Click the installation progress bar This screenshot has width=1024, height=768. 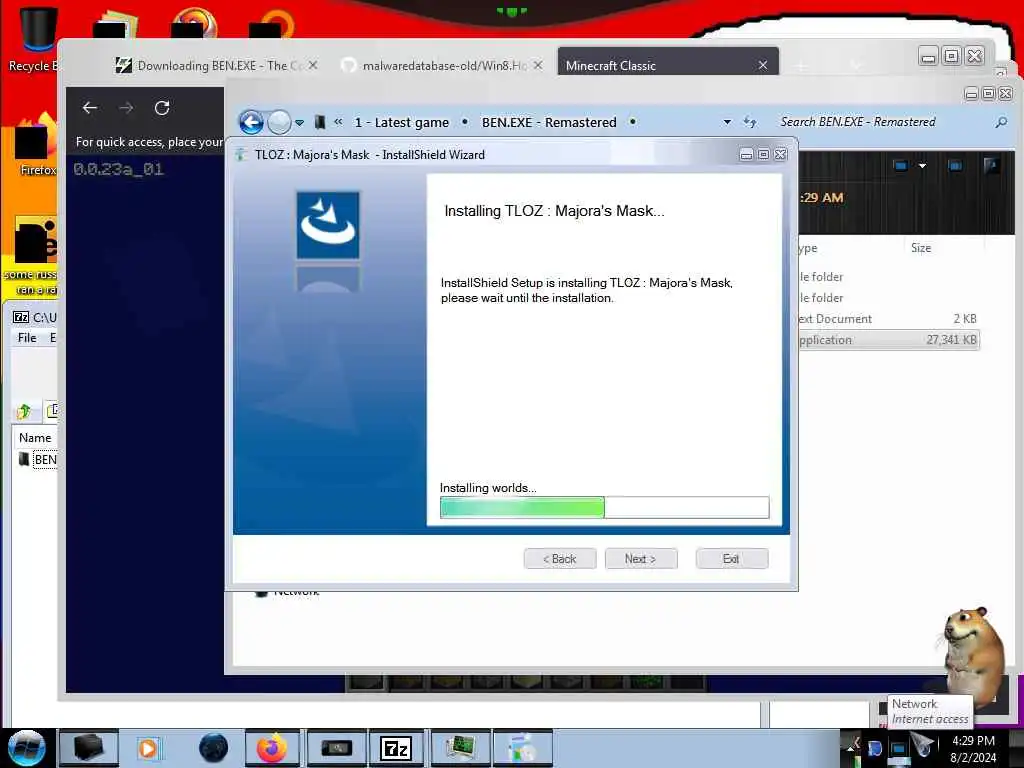[x=604, y=507]
